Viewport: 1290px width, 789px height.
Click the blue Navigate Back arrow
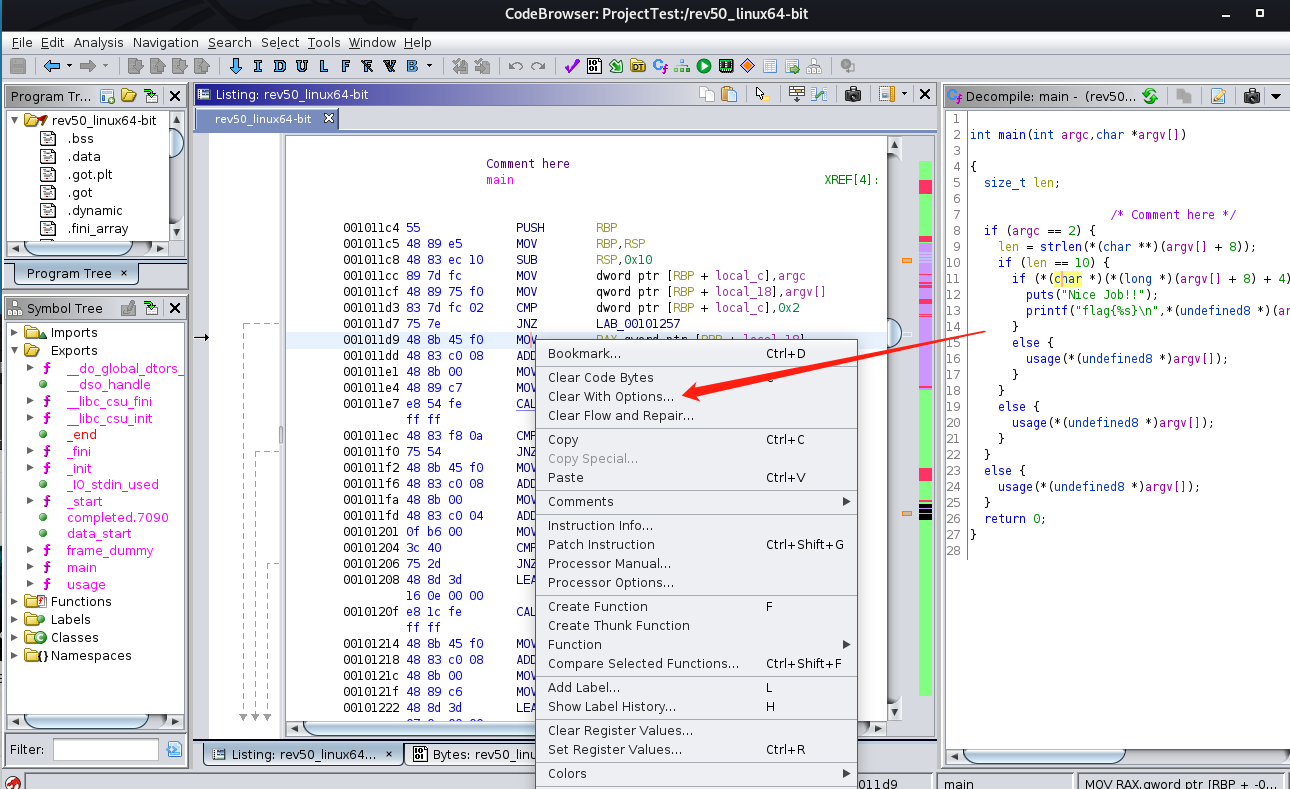click(52, 66)
